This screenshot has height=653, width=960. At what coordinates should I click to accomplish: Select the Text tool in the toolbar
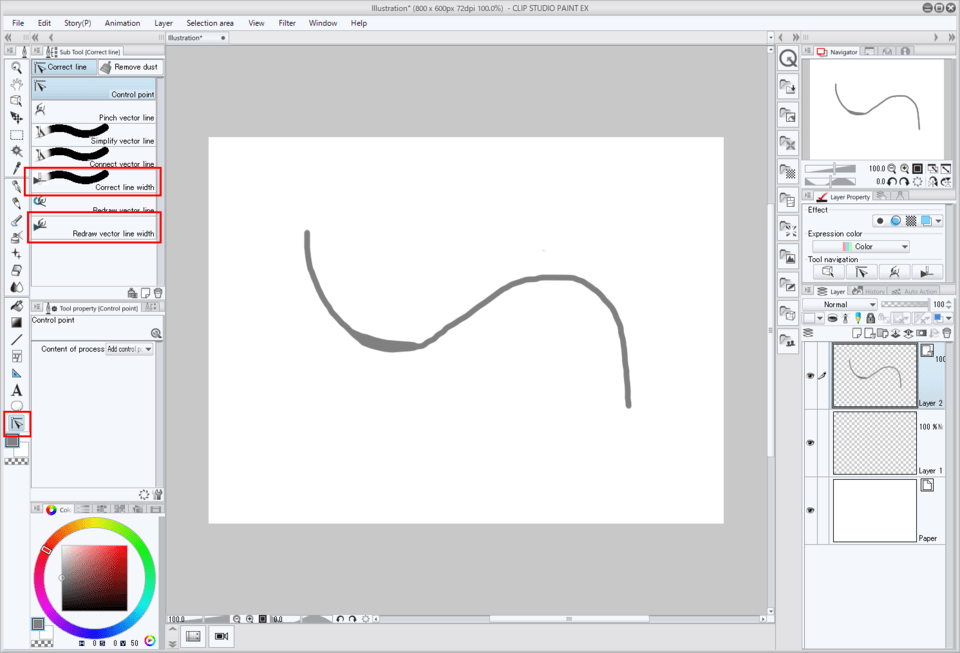(x=16, y=390)
